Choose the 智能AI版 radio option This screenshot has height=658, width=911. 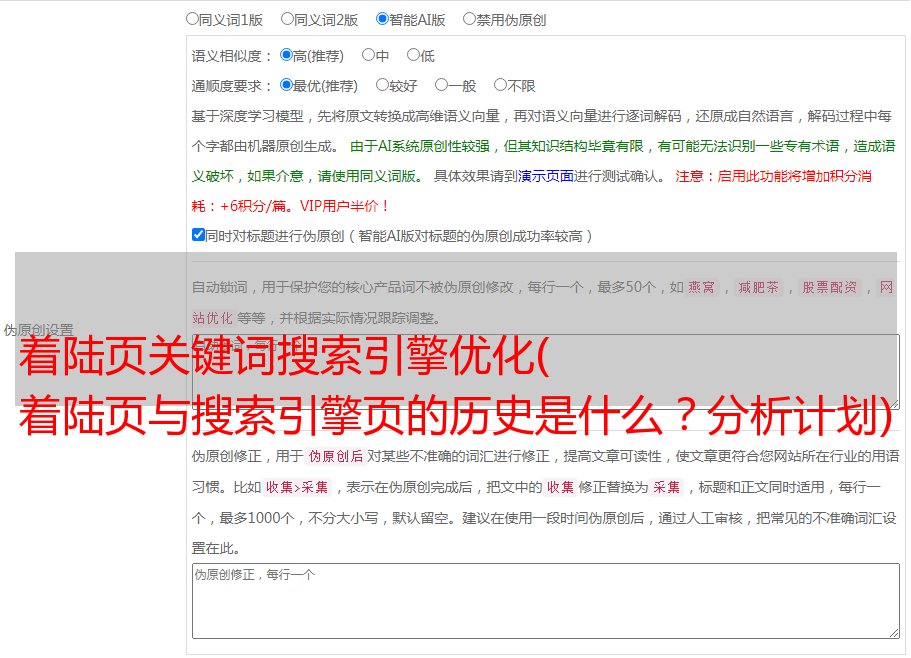(x=382, y=19)
